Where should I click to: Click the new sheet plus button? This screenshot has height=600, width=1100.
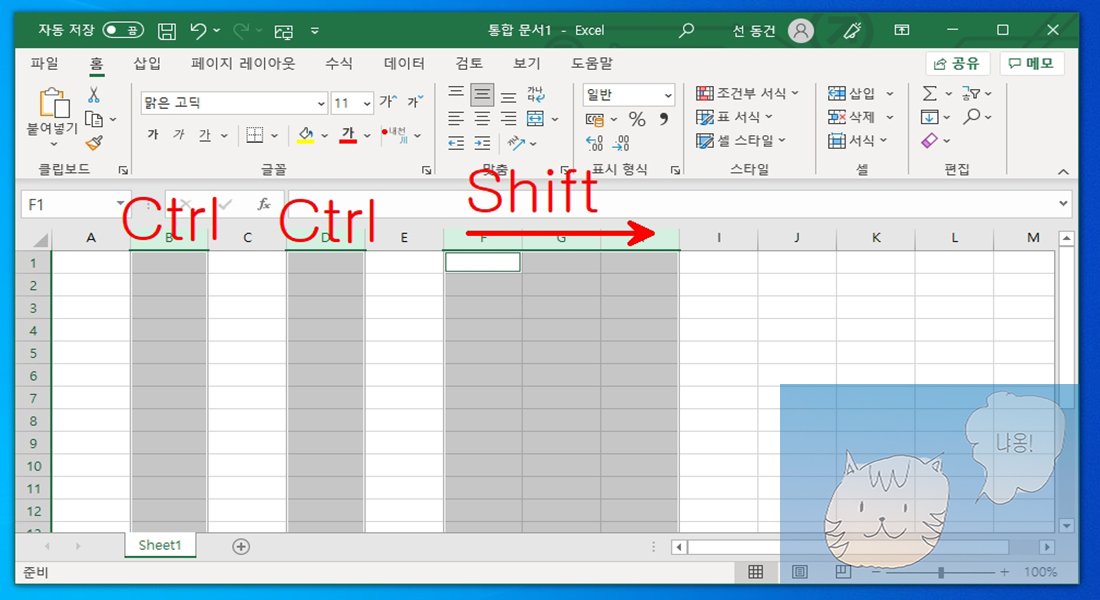[241, 547]
